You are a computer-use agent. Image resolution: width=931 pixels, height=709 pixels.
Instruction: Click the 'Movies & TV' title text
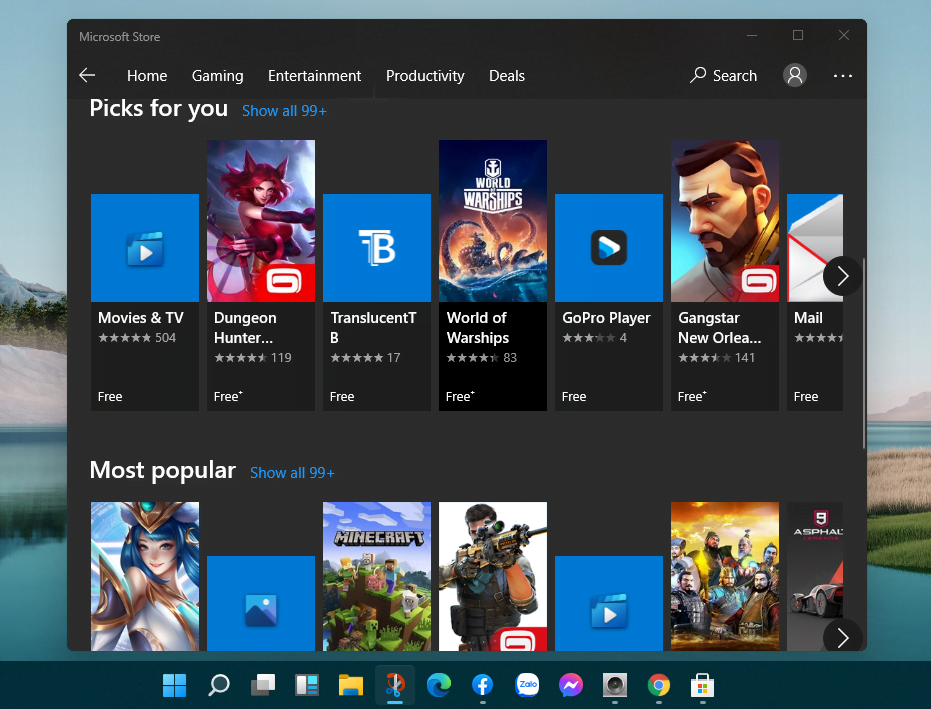141,318
